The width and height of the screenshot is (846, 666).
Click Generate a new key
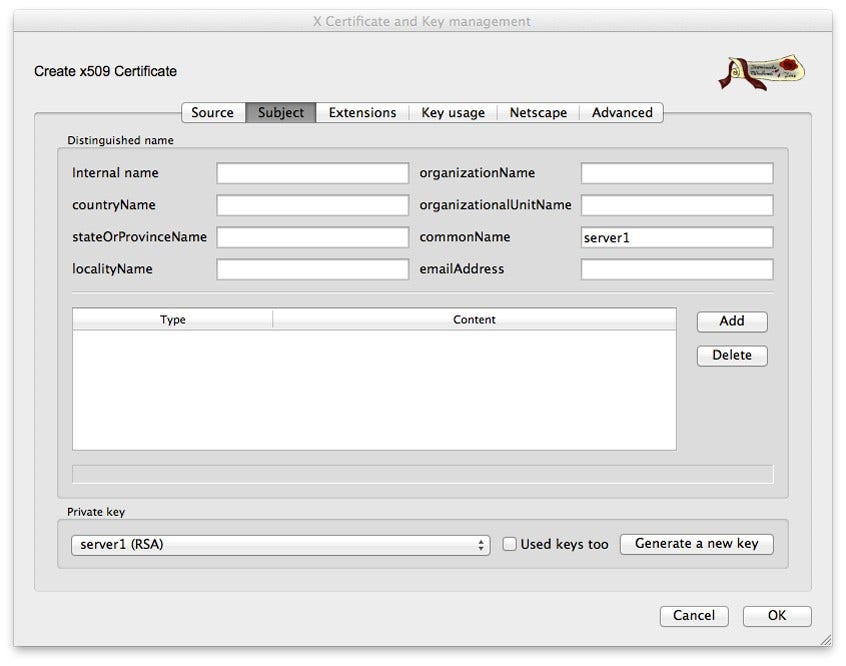click(x=696, y=544)
